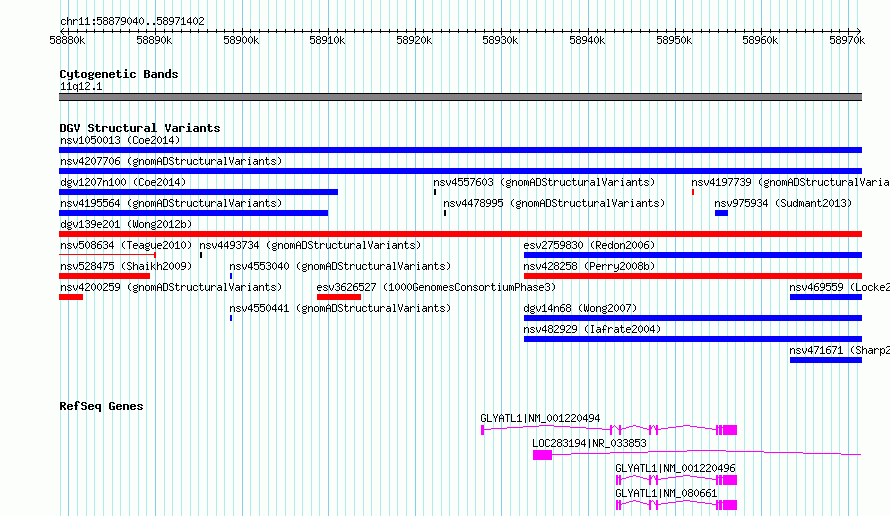Open nsv4207706 gnomAD variant label

point(171,161)
